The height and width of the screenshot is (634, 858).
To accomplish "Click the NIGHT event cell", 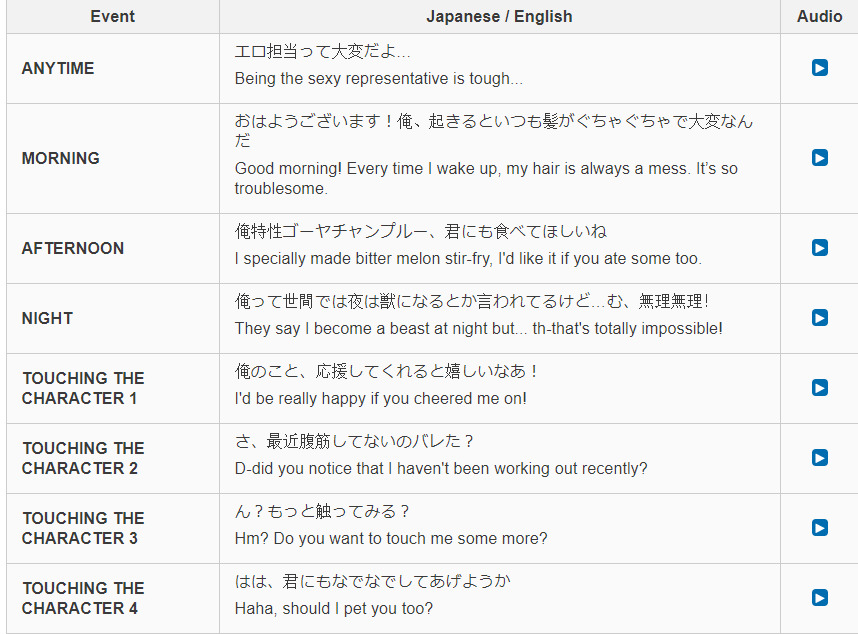I will pos(47,318).
